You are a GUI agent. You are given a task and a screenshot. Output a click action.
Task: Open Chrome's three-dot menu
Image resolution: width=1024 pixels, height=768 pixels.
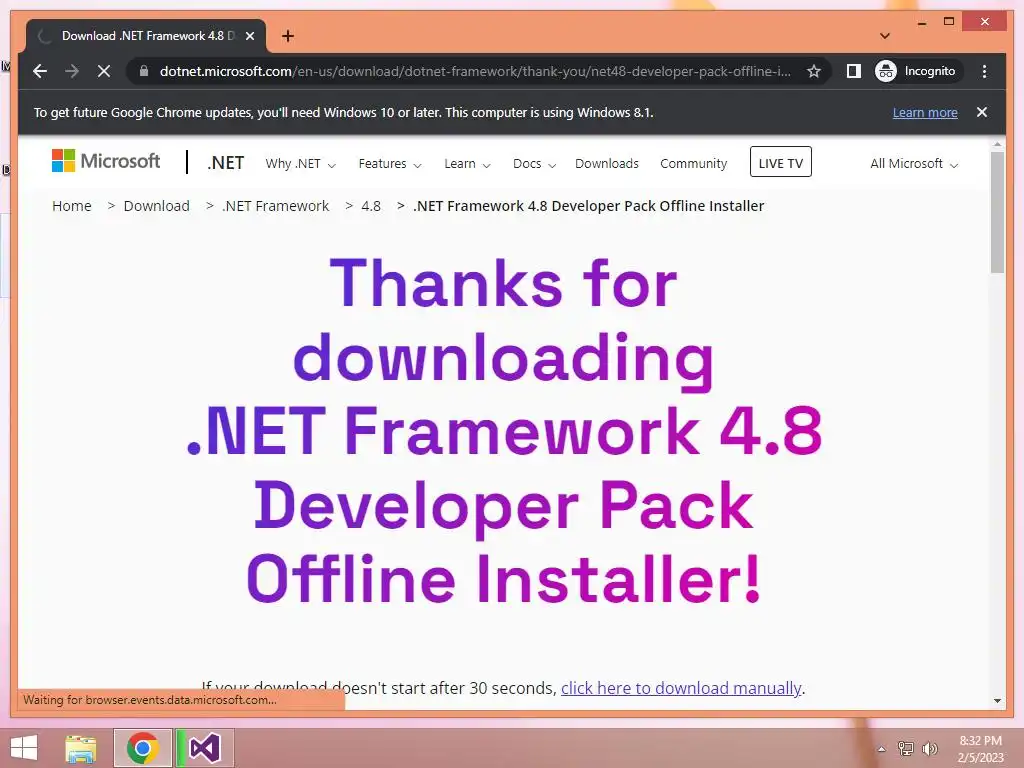pyautogui.click(x=984, y=71)
